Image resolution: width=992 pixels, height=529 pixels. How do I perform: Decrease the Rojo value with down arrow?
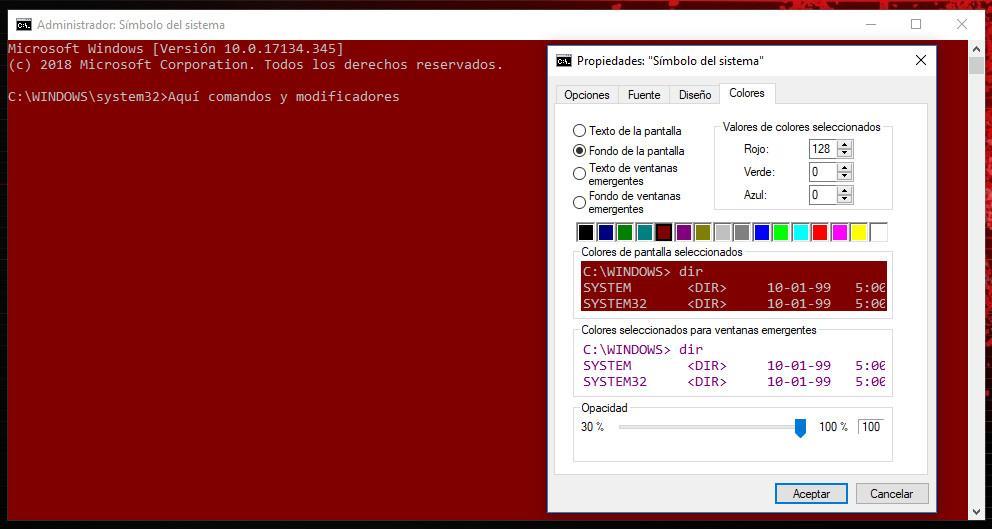point(845,154)
